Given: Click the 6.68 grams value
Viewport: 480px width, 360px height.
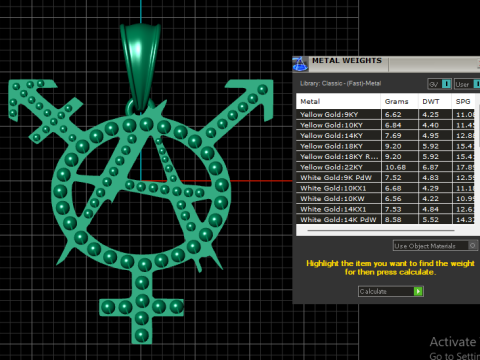Looking at the screenshot, I should pyautogui.click(x=393, y=188).
